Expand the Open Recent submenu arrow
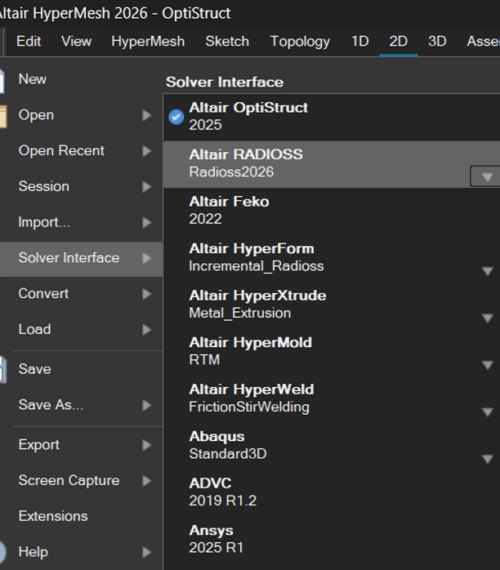 coord(147,151)
